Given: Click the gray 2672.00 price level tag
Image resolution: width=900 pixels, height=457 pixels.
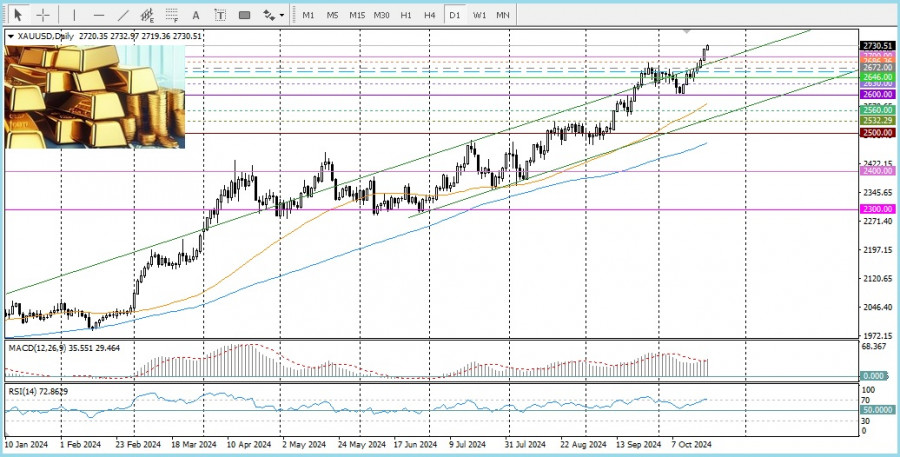Looking at the screenshot, I should coord(878,67).
